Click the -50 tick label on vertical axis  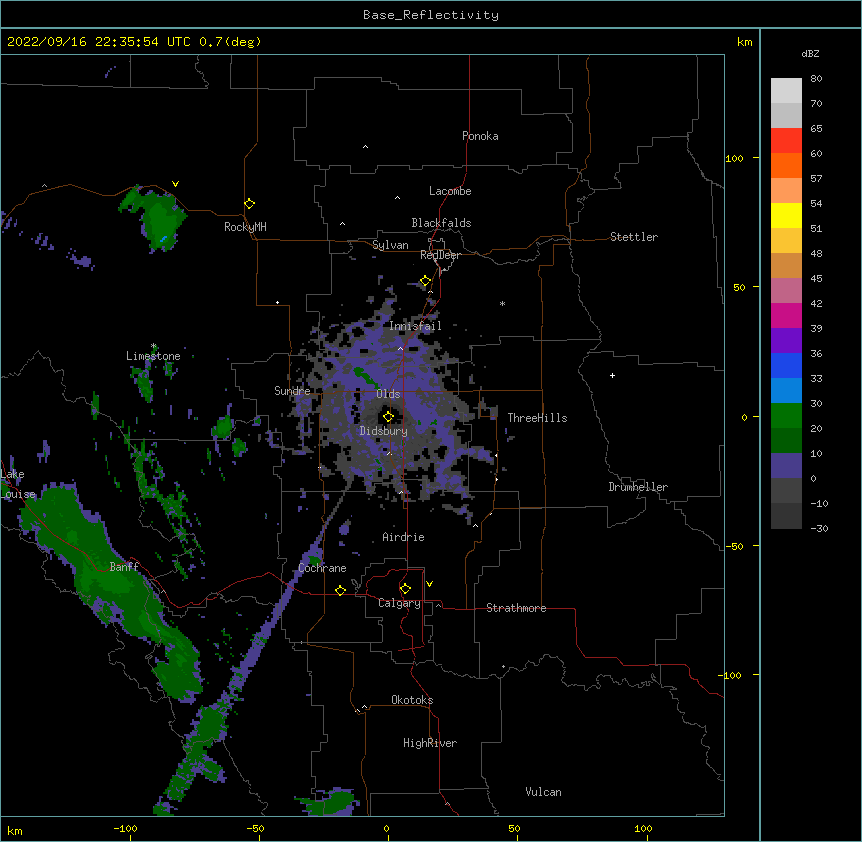coord(734,546)
